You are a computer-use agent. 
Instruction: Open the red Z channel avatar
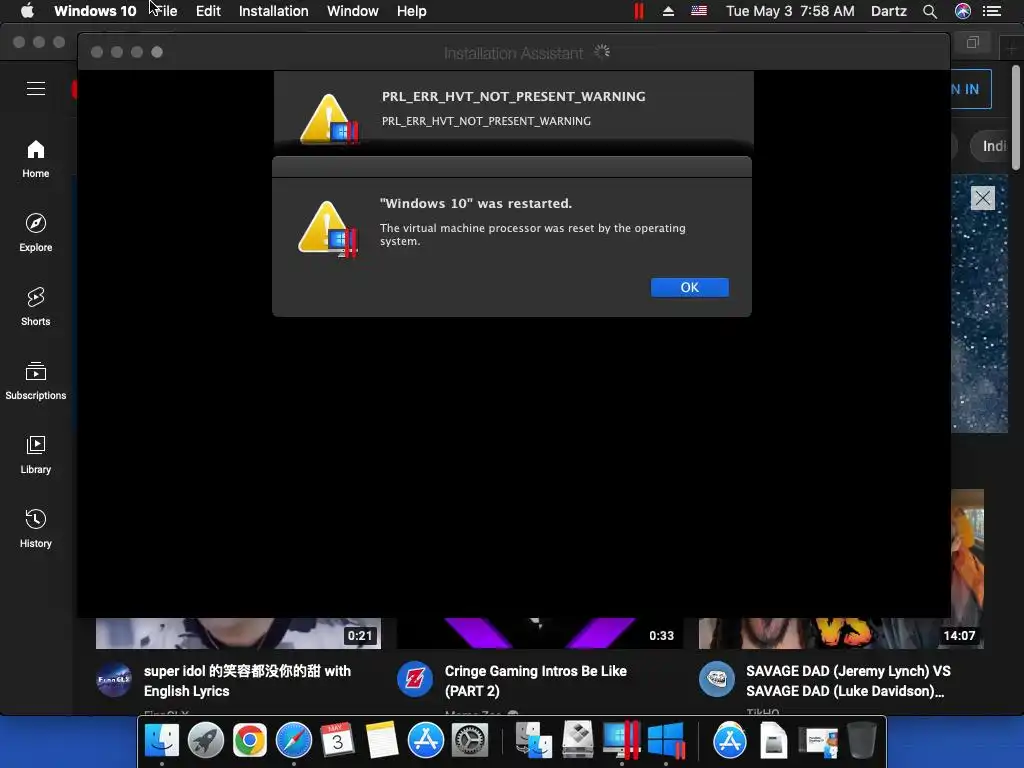pos(415,679)
